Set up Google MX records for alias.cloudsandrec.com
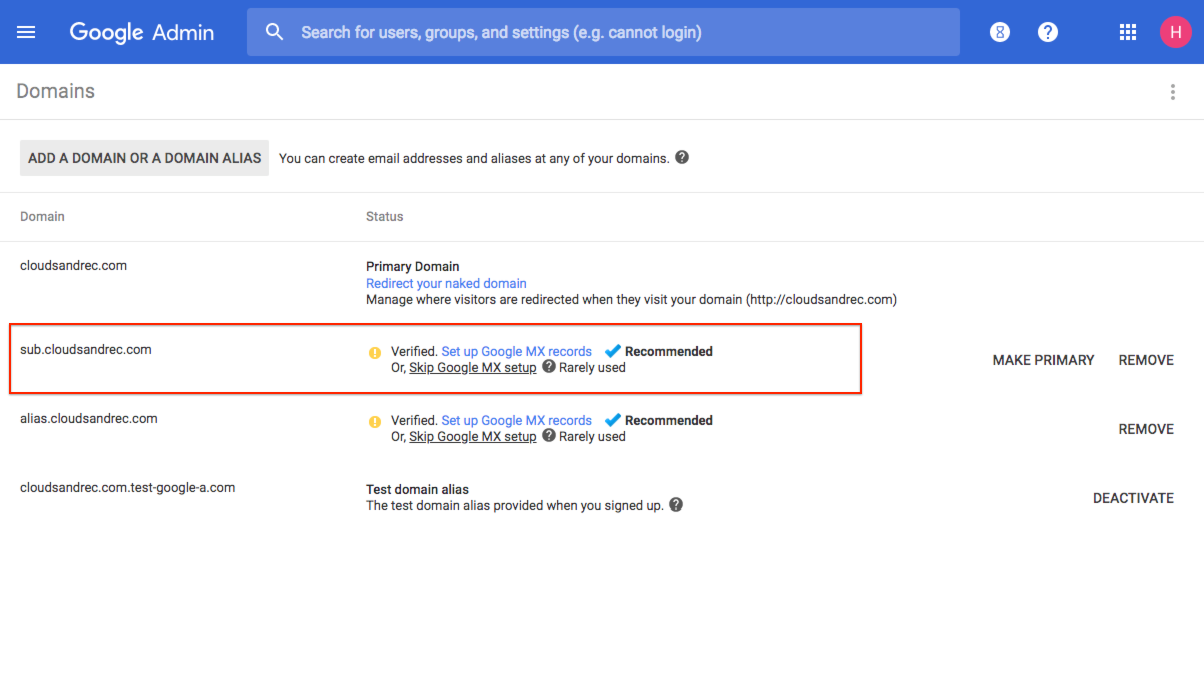The image size is (1204, 692). tap(517, 420)
